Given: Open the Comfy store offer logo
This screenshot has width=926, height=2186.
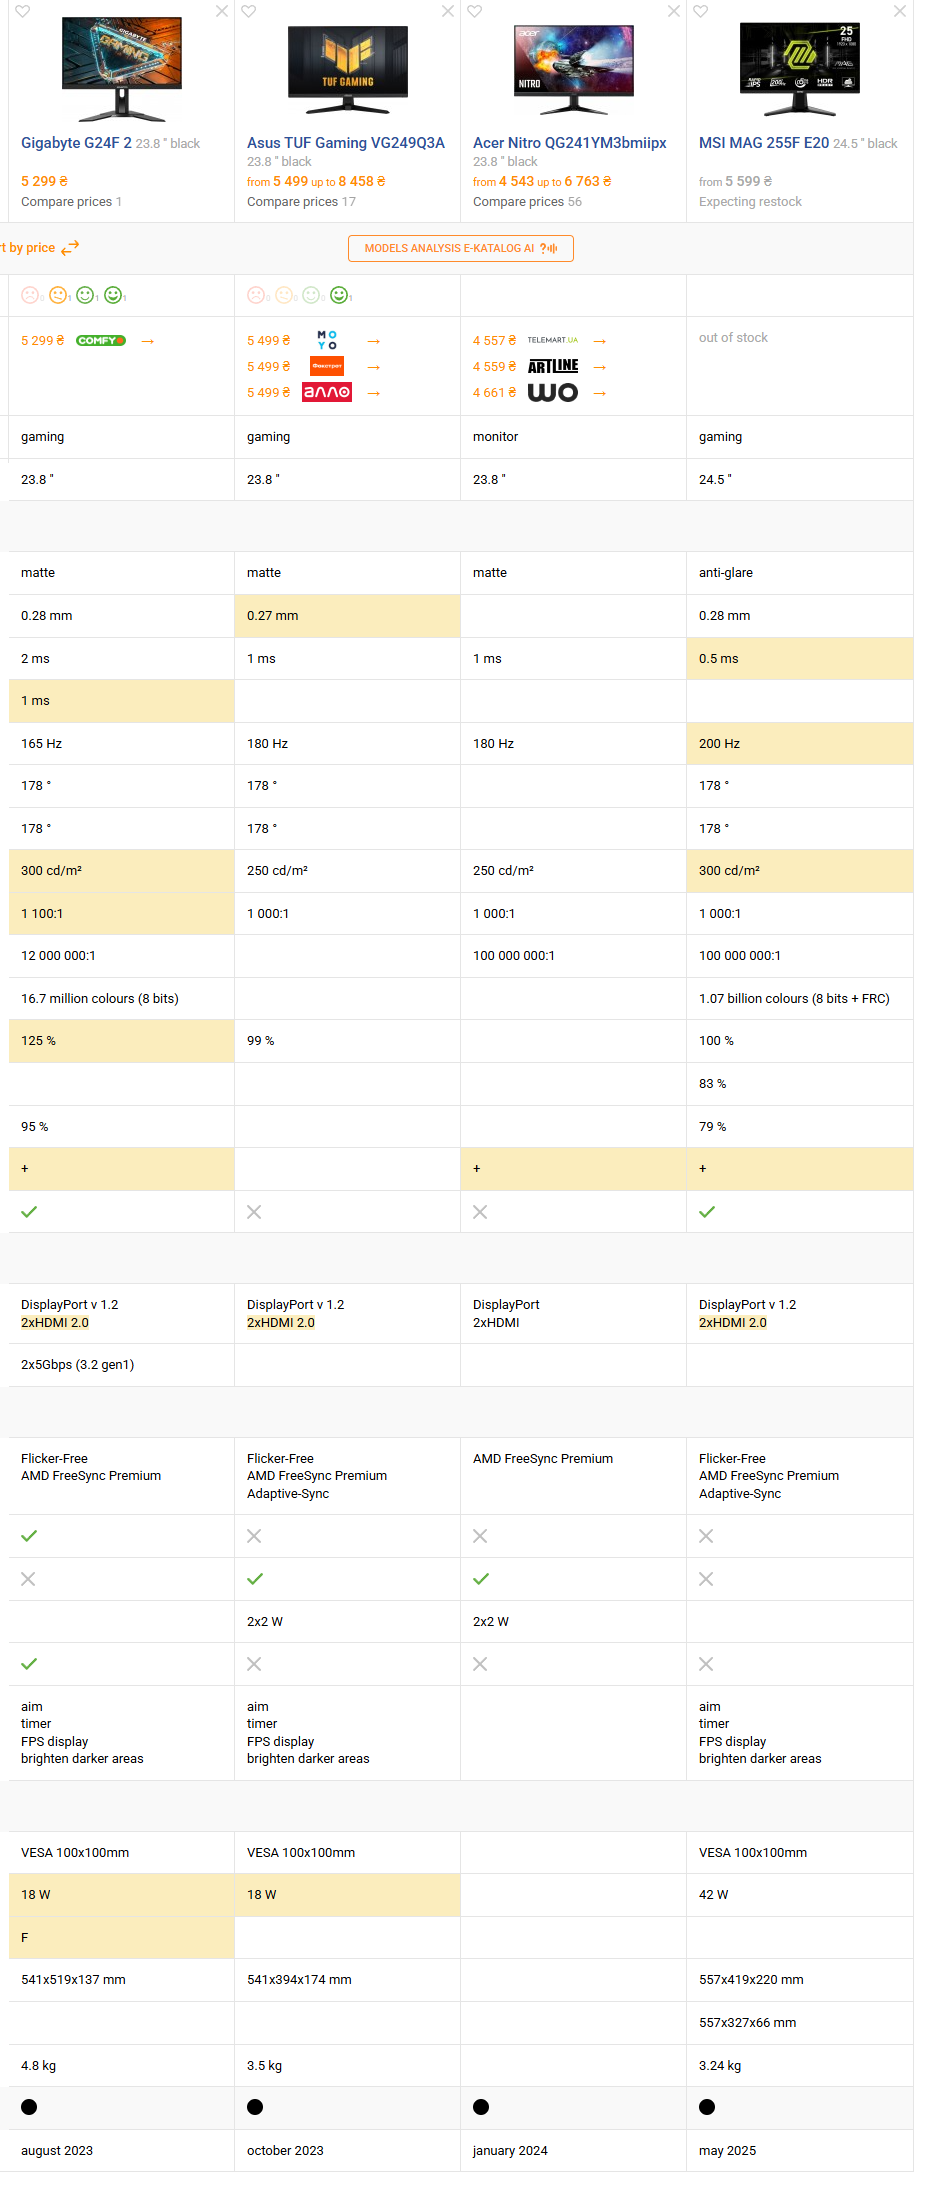Looking at the screenshot, I should 101,341.
